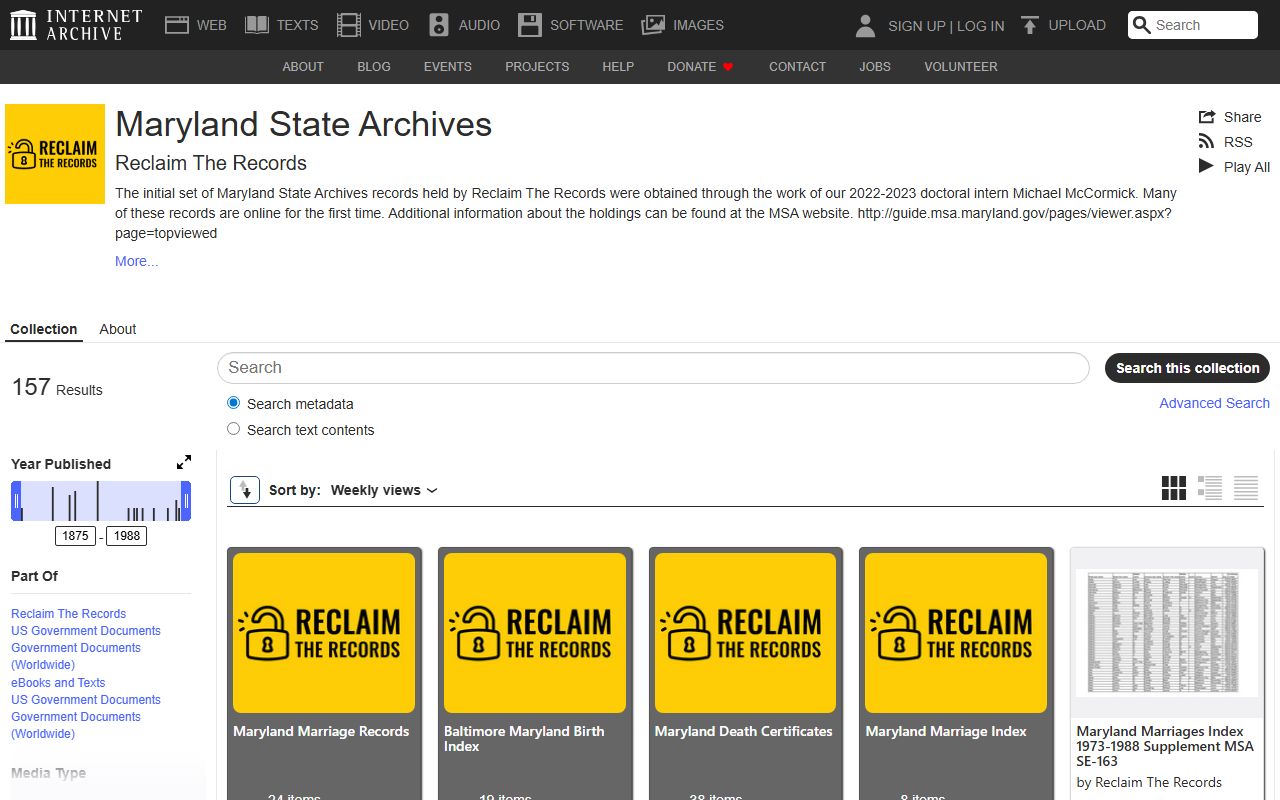The height and width of the screenshot is (800, 1280).
Task: Open the Audio speaker icon
Action: (439, 25)
